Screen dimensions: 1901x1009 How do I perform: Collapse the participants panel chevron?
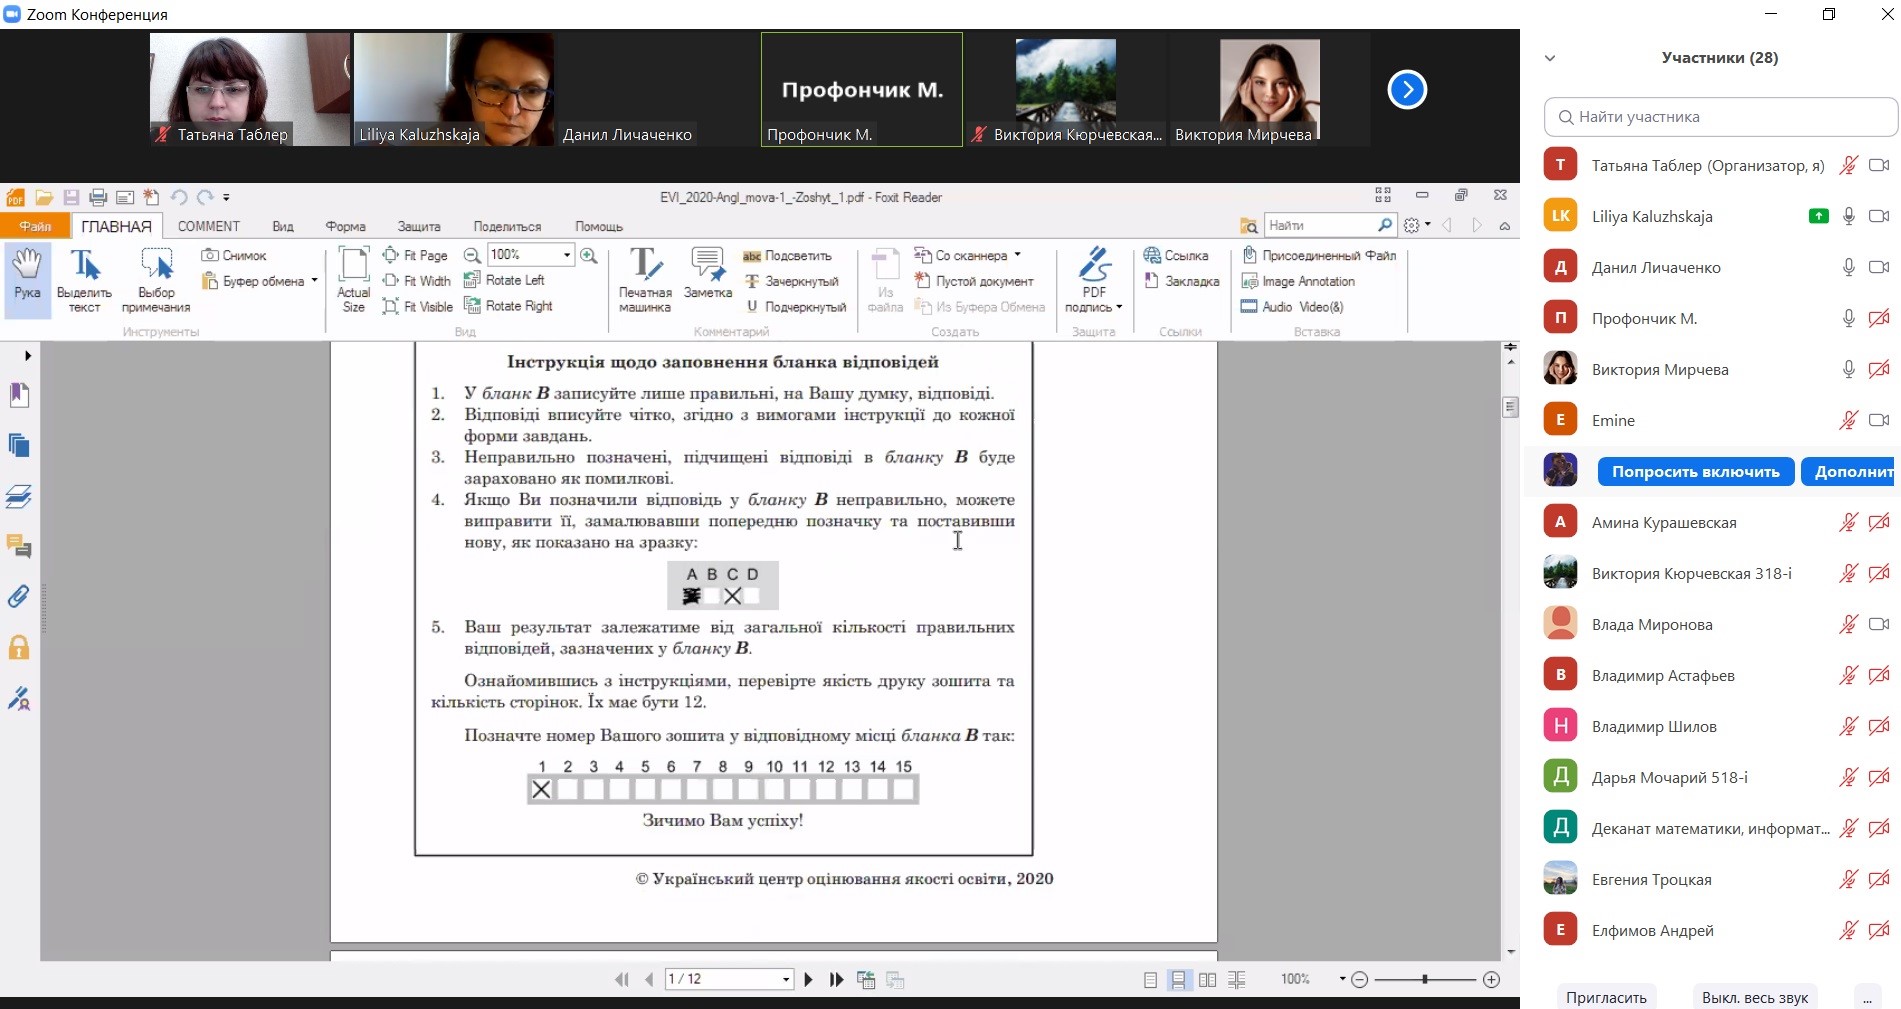click(1550, 58)
